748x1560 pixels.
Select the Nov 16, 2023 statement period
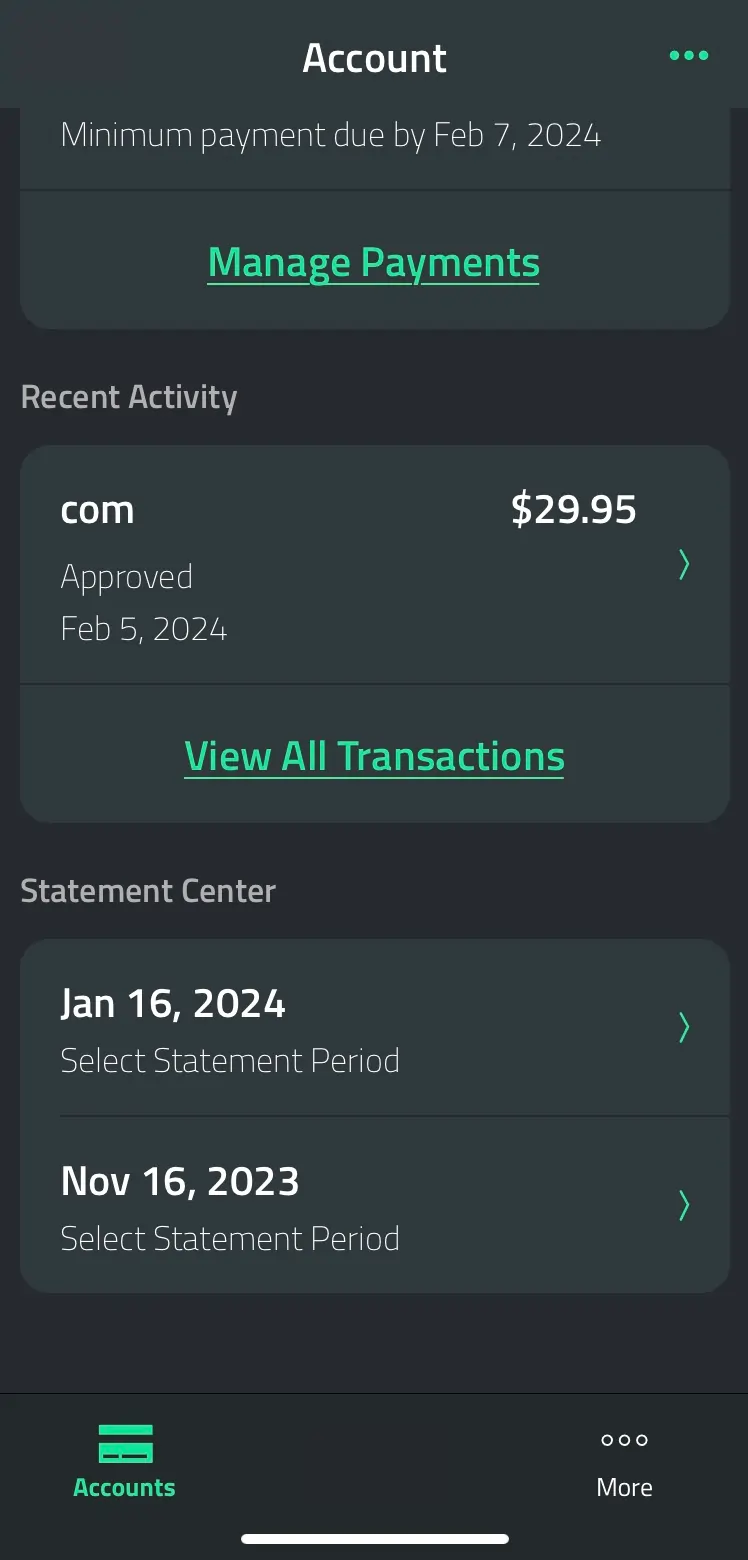(x=375, y=1205)
